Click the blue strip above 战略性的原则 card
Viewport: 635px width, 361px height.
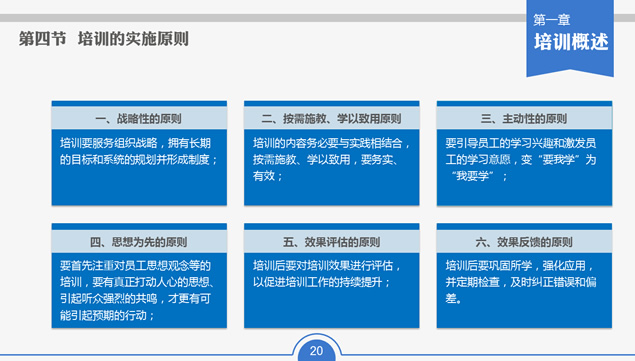(139, 104)
